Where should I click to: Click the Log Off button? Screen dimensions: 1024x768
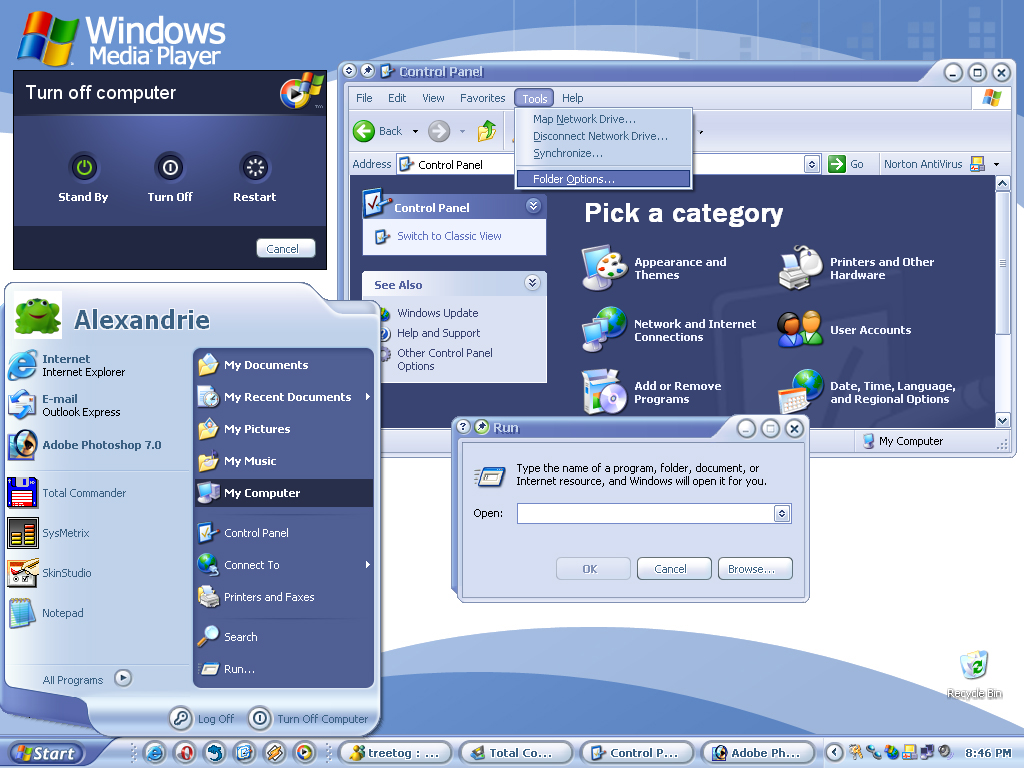(202, 718)
